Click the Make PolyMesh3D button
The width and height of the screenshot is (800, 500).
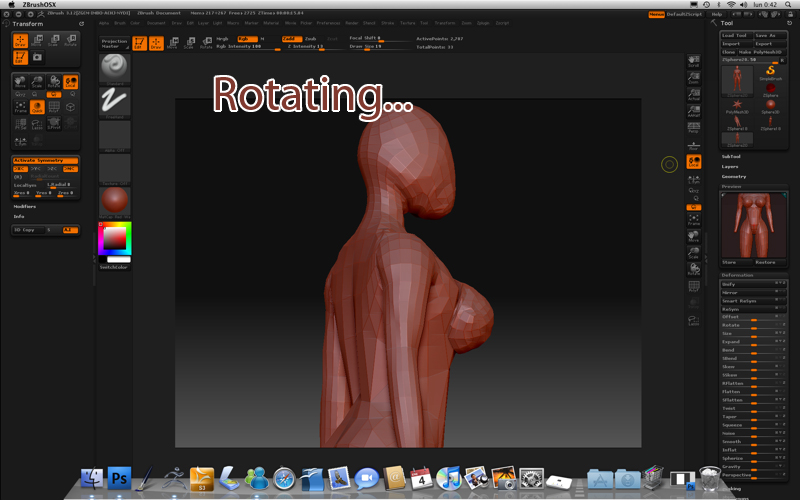pyautogui.click(x=762, y=52)
